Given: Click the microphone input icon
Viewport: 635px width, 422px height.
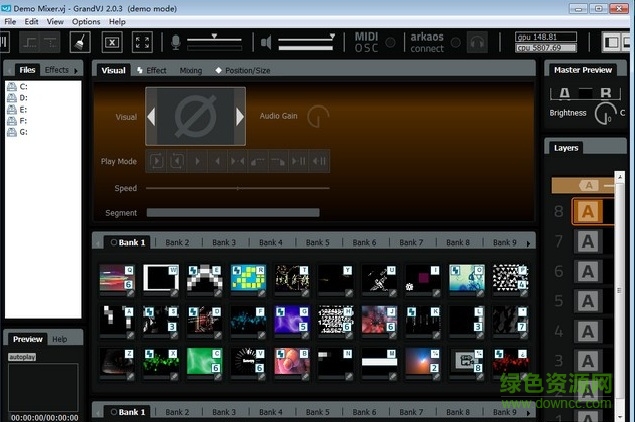Looking at the screenshot, I should point(175,42).
